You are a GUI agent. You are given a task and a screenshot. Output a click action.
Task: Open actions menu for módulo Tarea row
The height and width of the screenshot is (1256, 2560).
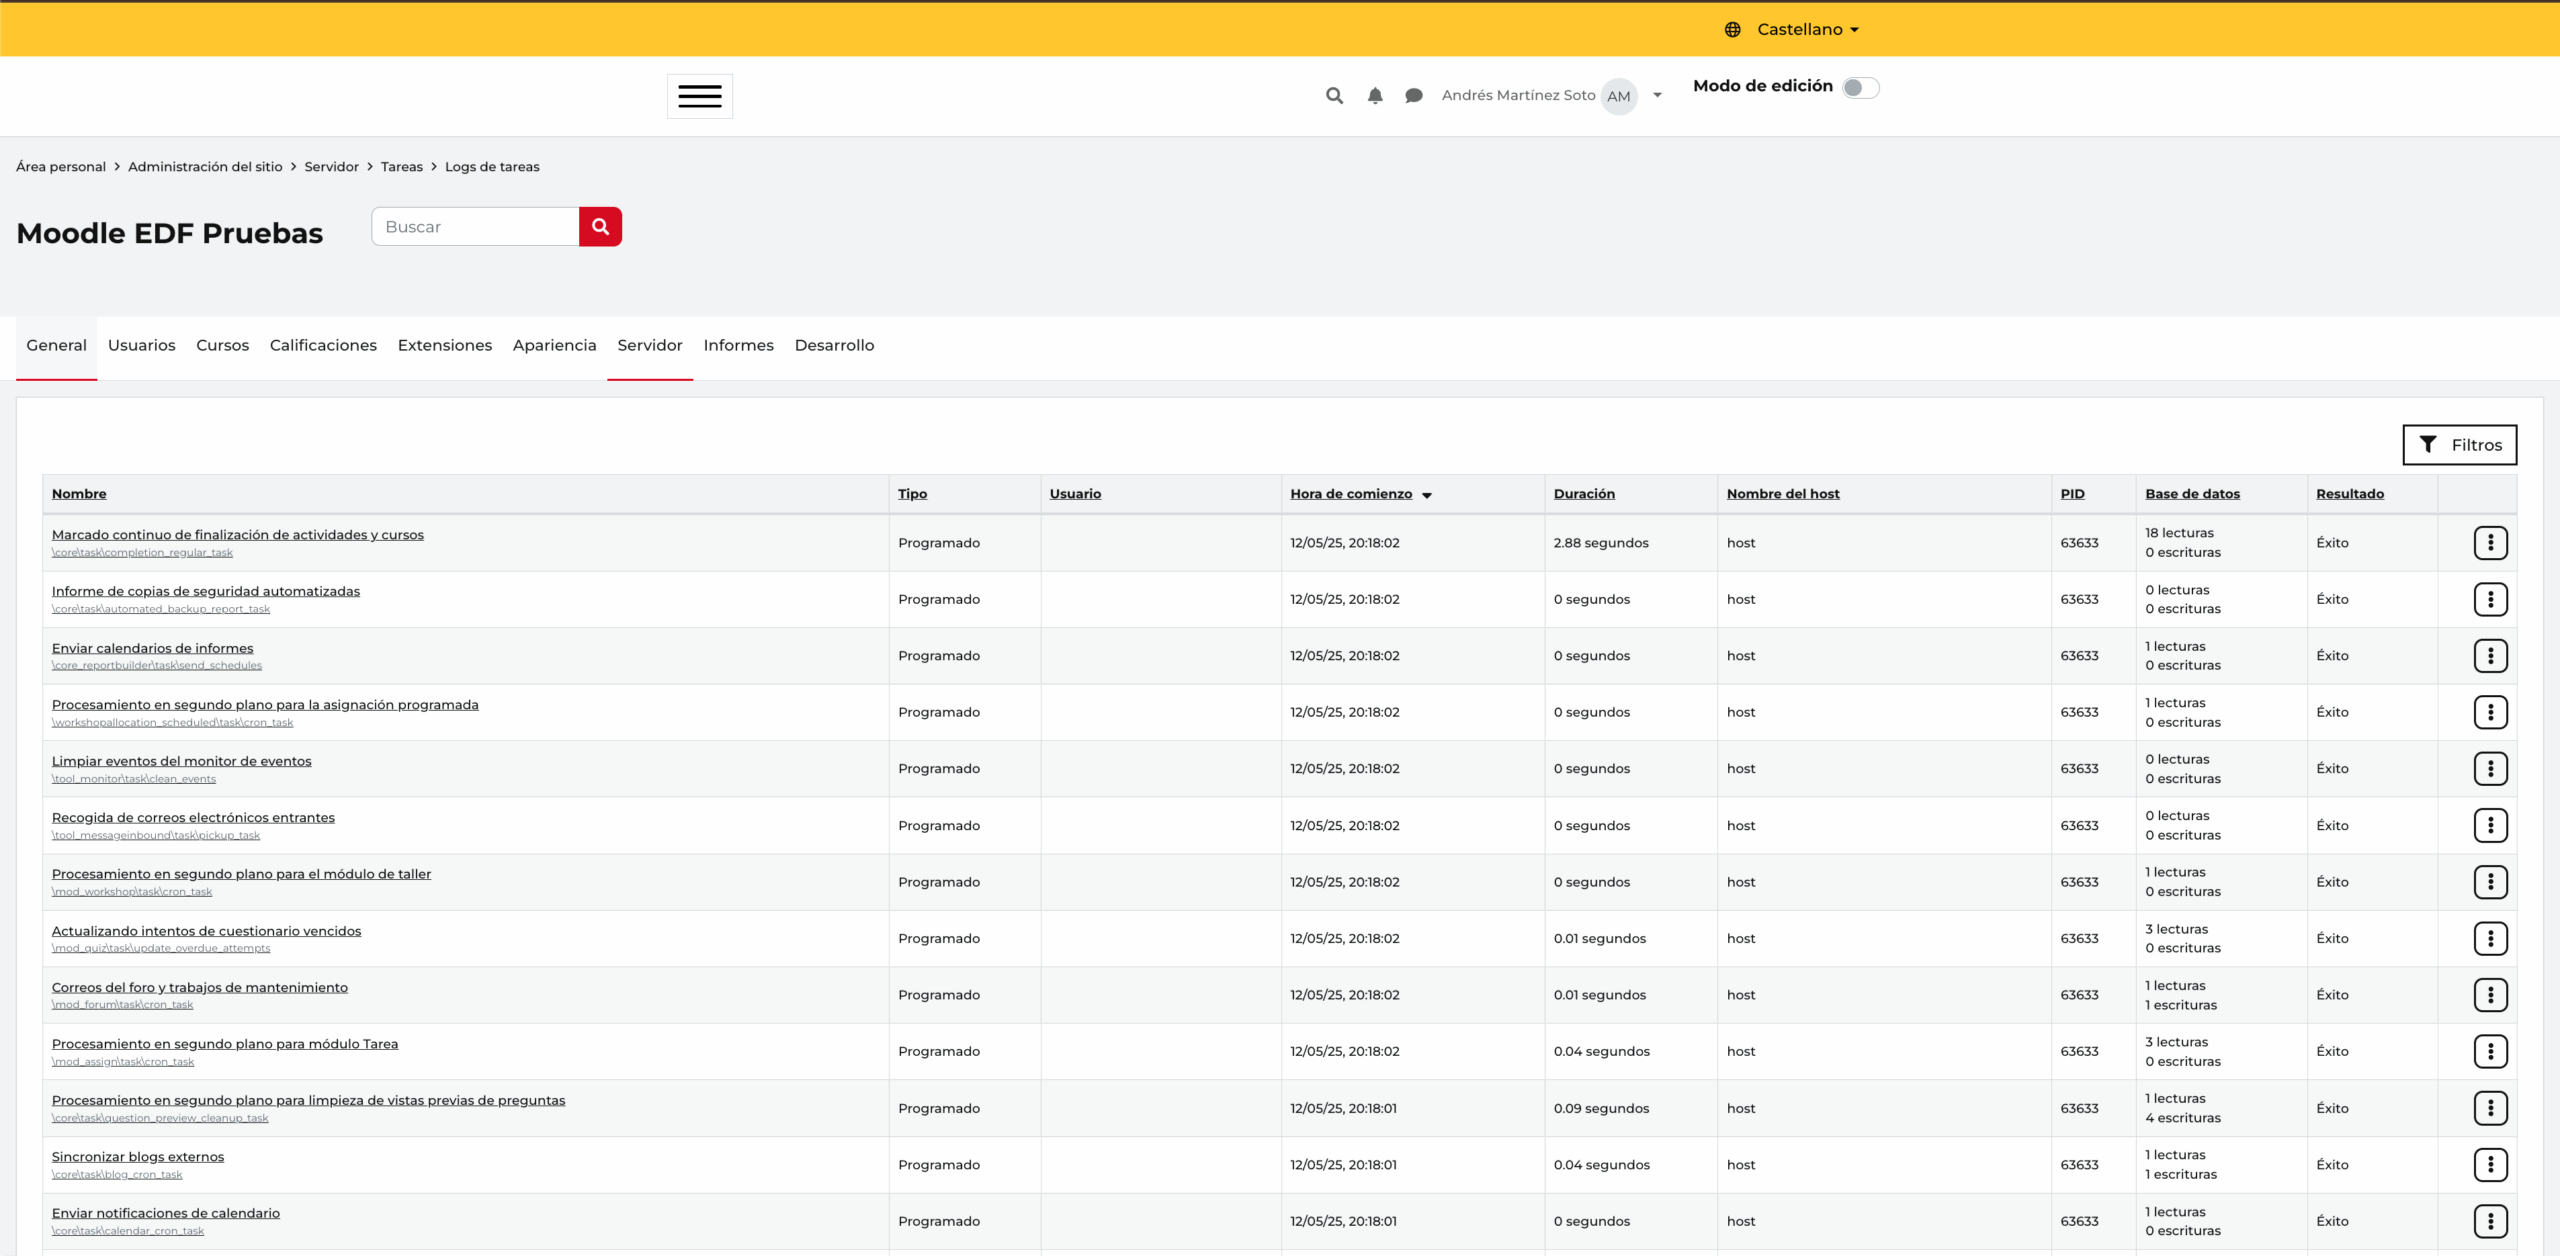click(x=2490, y=1051)
